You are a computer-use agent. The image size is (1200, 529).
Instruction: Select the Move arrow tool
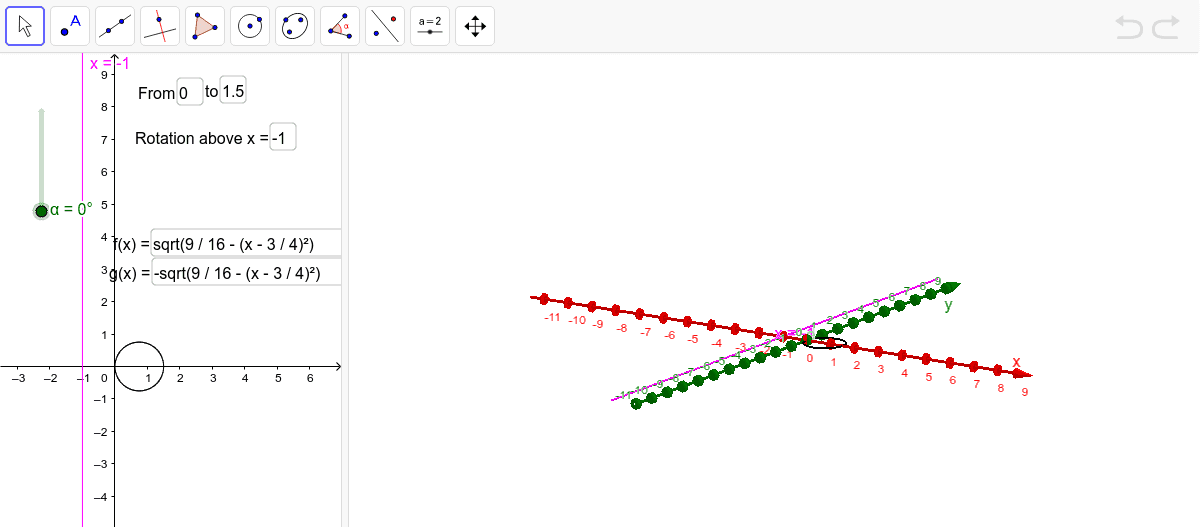click(x=25, y=26)
